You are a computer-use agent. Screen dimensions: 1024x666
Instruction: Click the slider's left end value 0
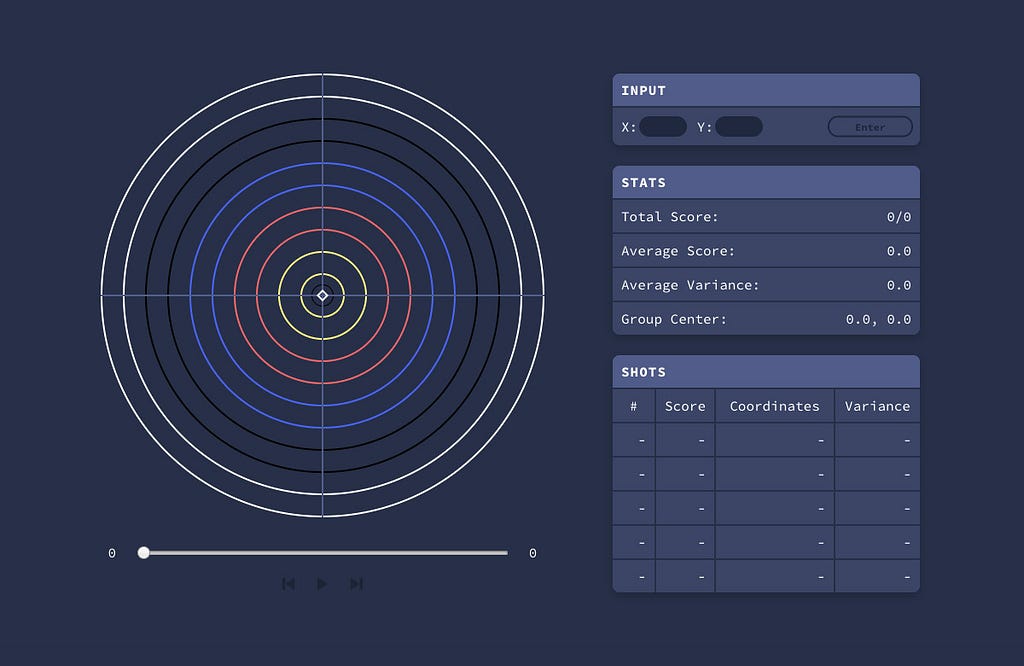(x=112, y=554)
